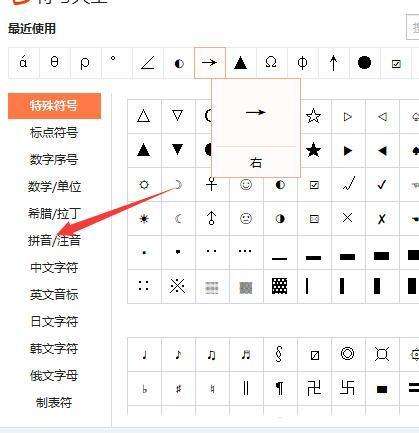
Task: Open the 中文字符 category
Action: 54,267
